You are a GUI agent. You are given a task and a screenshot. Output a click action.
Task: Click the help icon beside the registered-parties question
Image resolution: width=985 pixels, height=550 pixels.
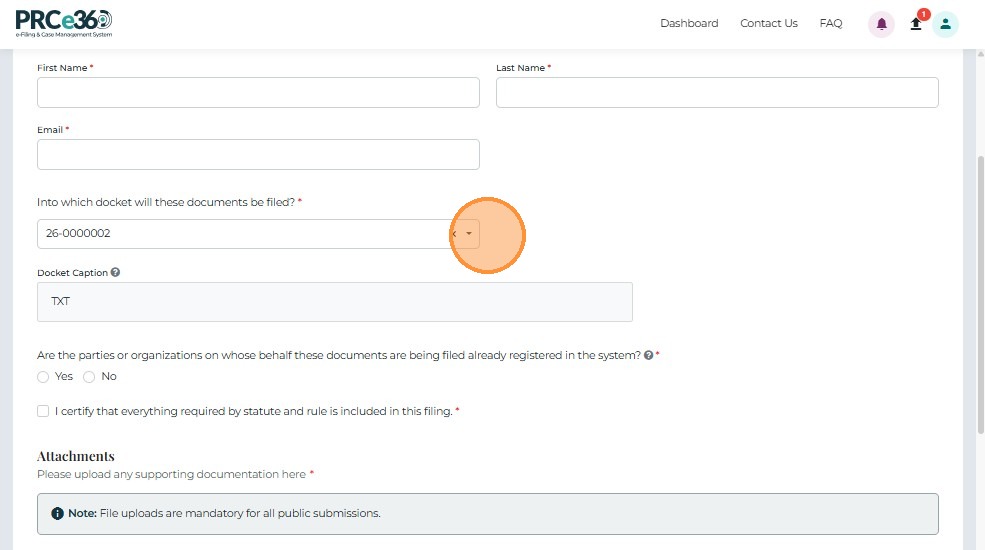(x=649, y=355)
